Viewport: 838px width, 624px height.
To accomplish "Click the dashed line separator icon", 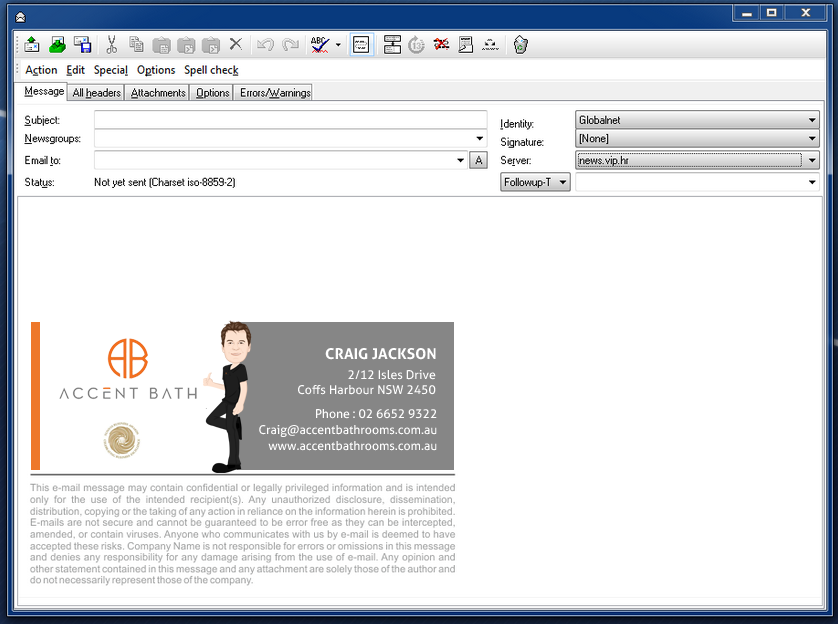I will tap(490, 45).
